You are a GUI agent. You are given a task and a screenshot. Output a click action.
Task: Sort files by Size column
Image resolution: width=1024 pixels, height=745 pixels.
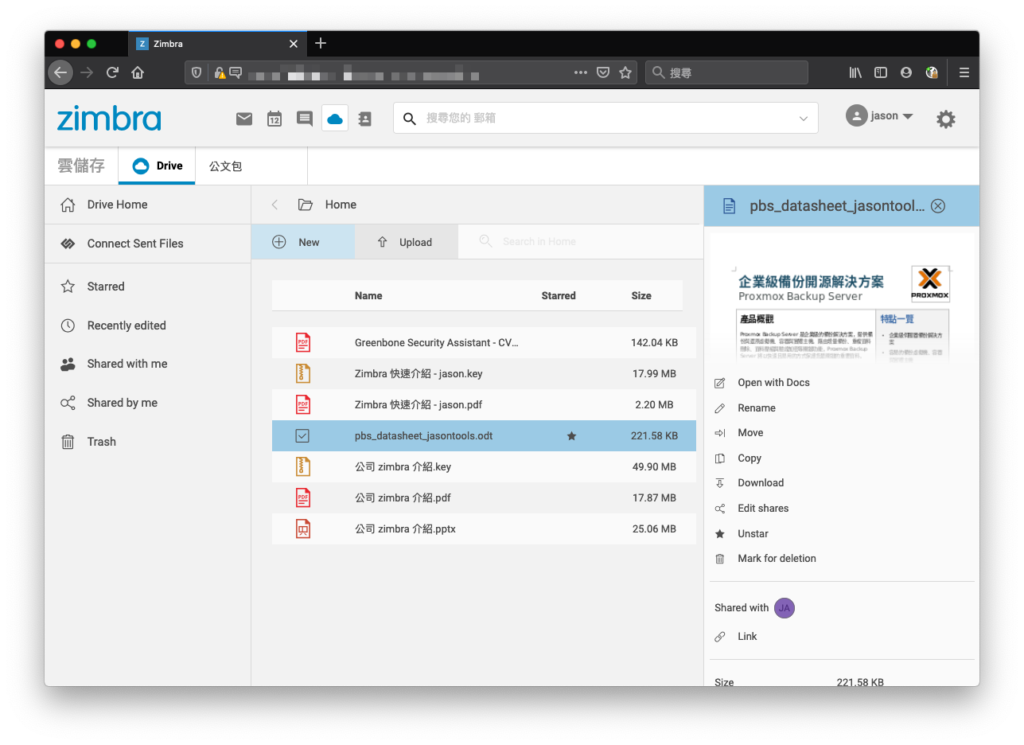pyautogui.click(x=641, y=296)
